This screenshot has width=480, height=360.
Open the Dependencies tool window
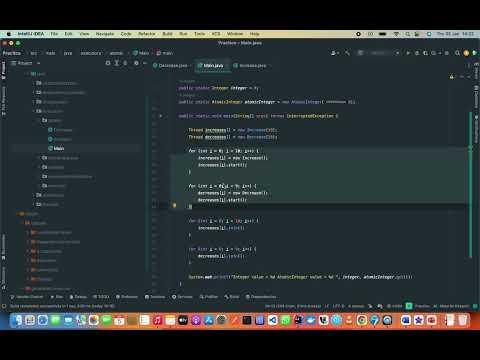pyautogui.click(x=261, y=297)
